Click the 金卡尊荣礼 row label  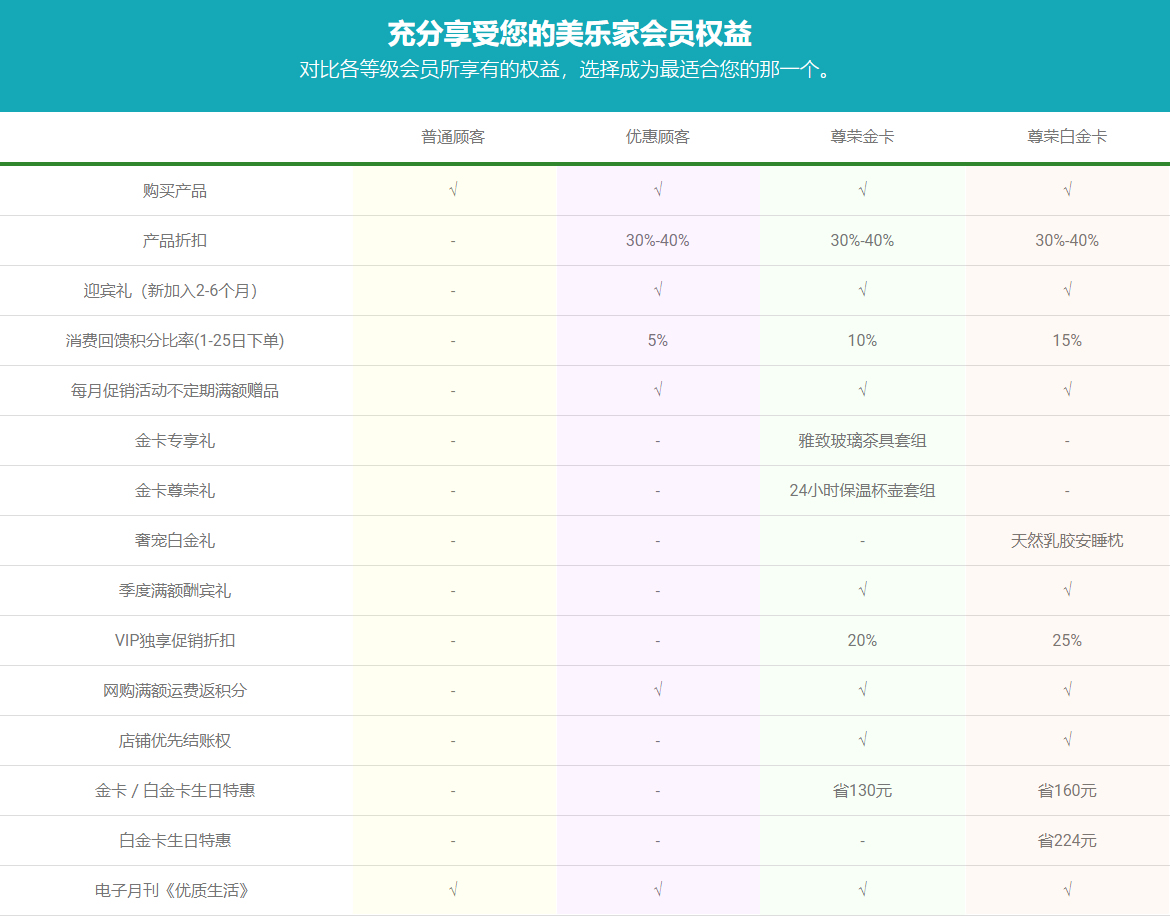tap(175, 491)
